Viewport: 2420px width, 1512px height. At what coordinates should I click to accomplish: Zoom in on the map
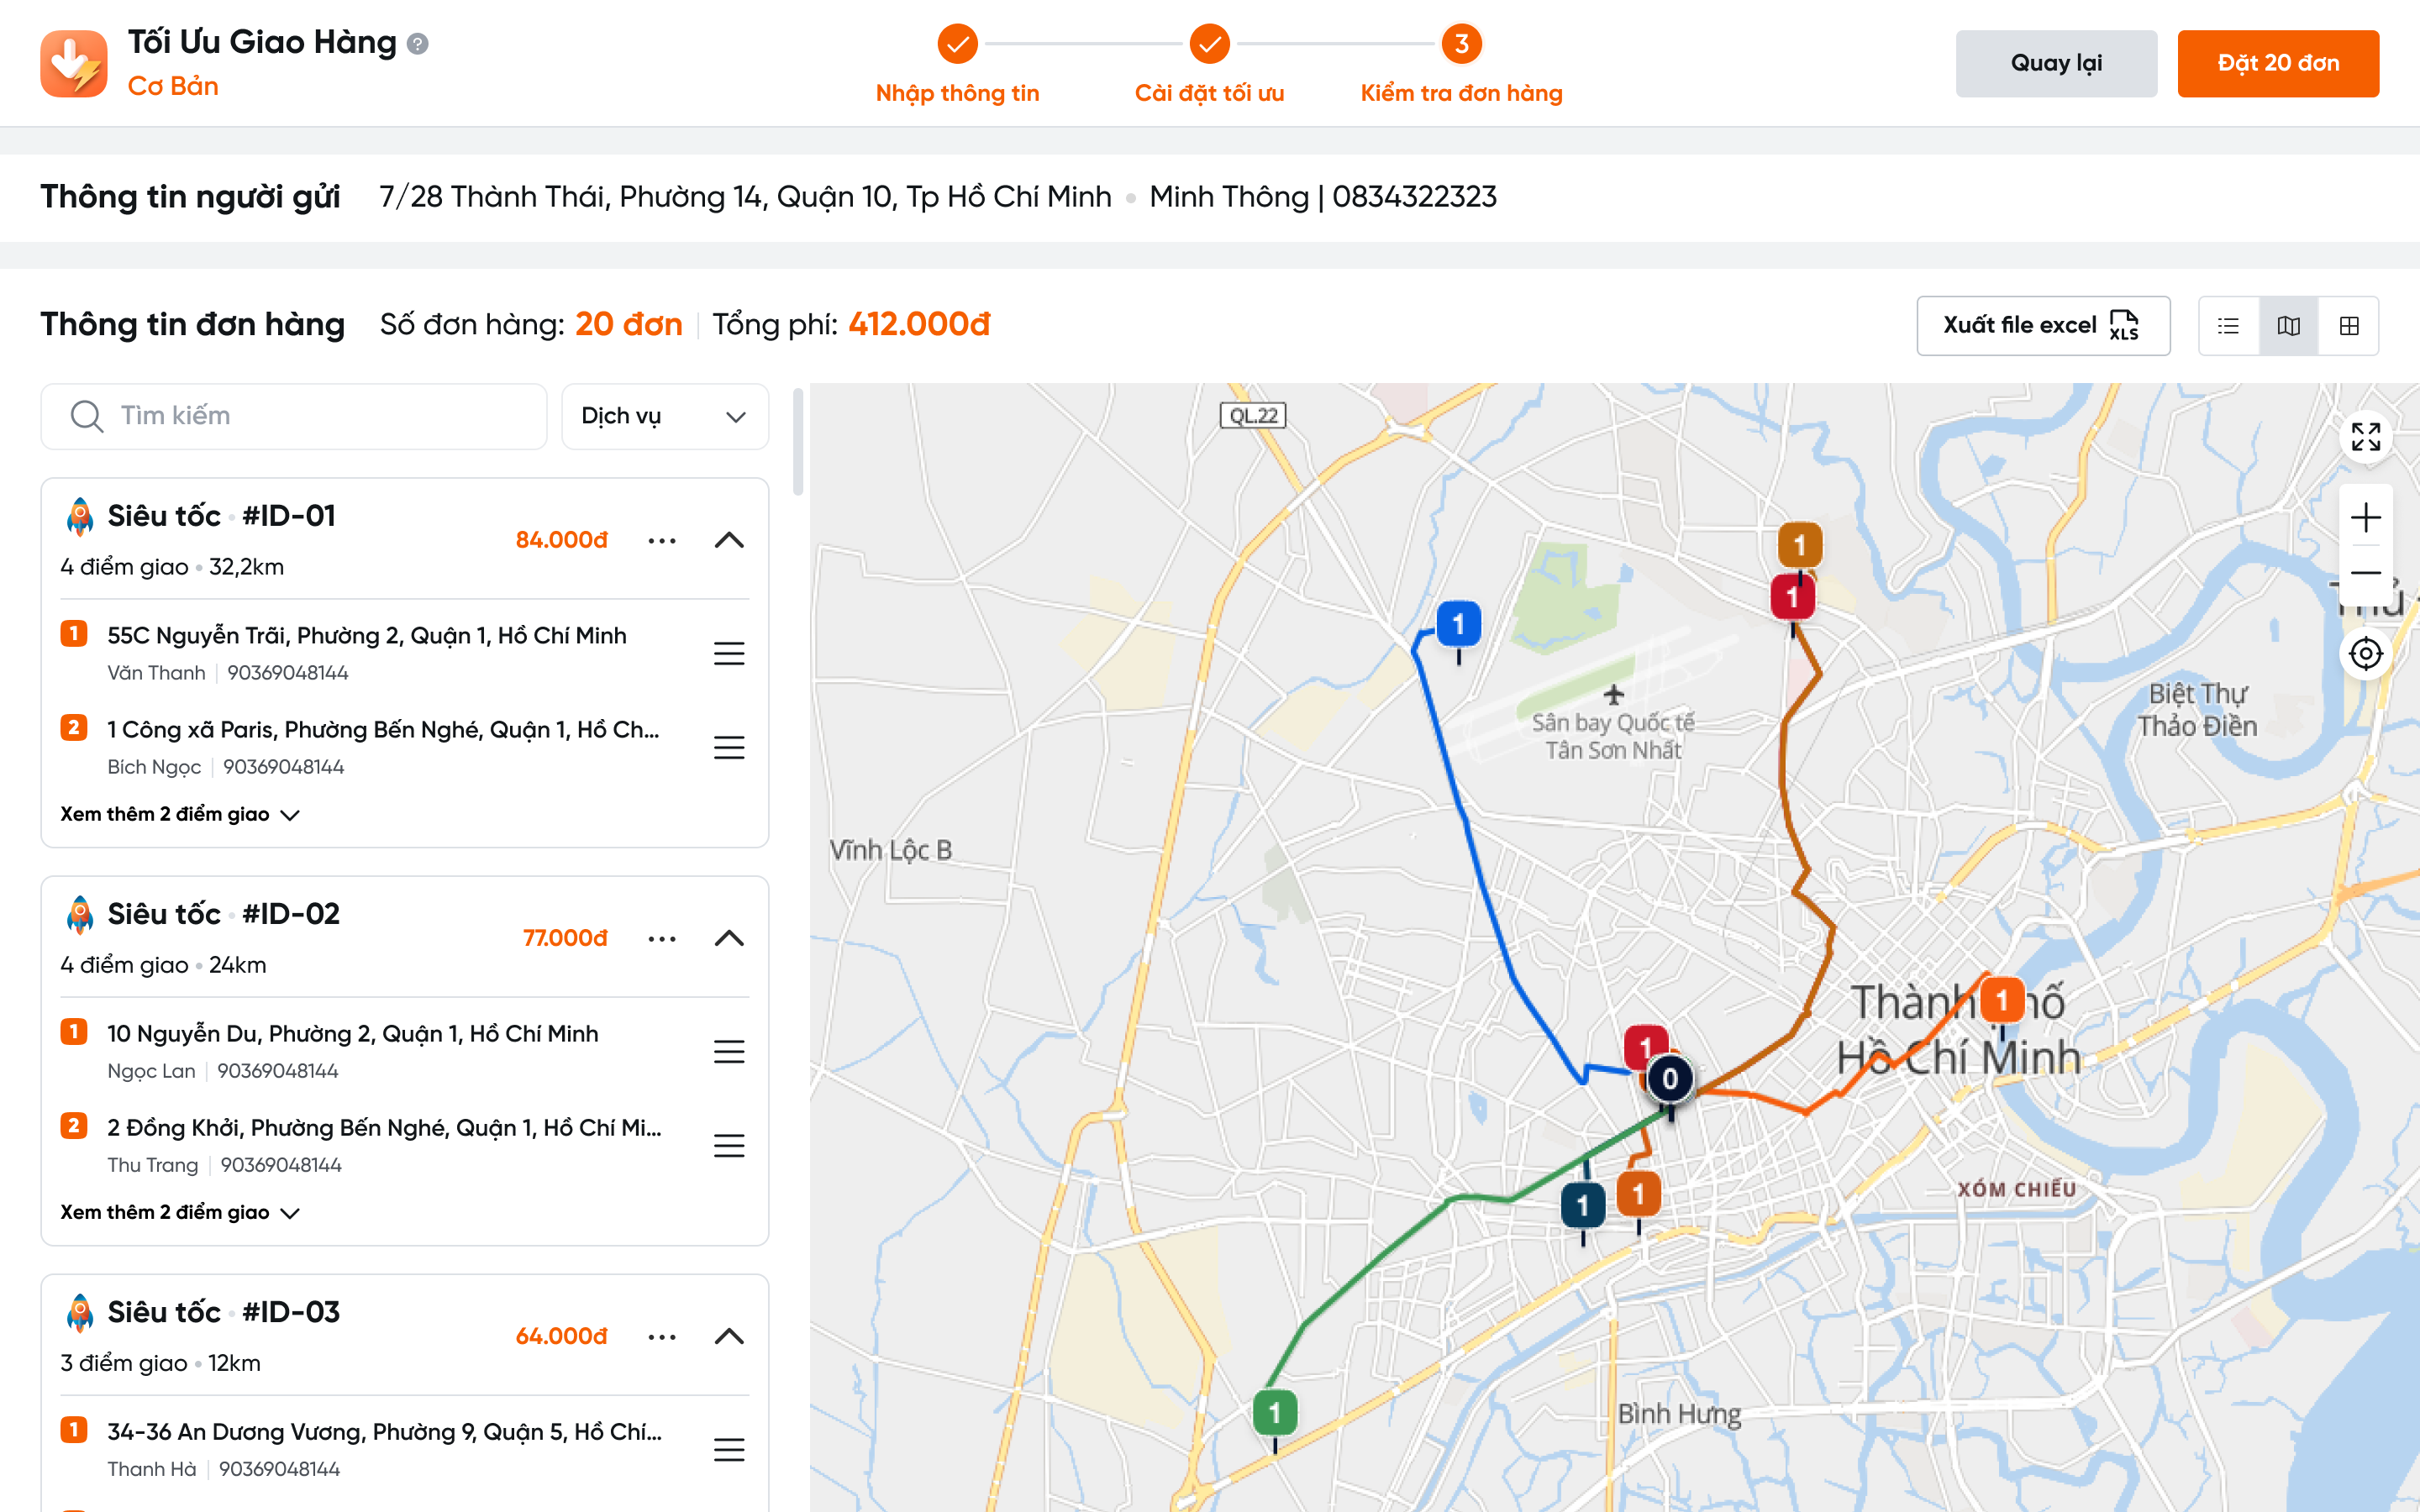pos(2365,518)
